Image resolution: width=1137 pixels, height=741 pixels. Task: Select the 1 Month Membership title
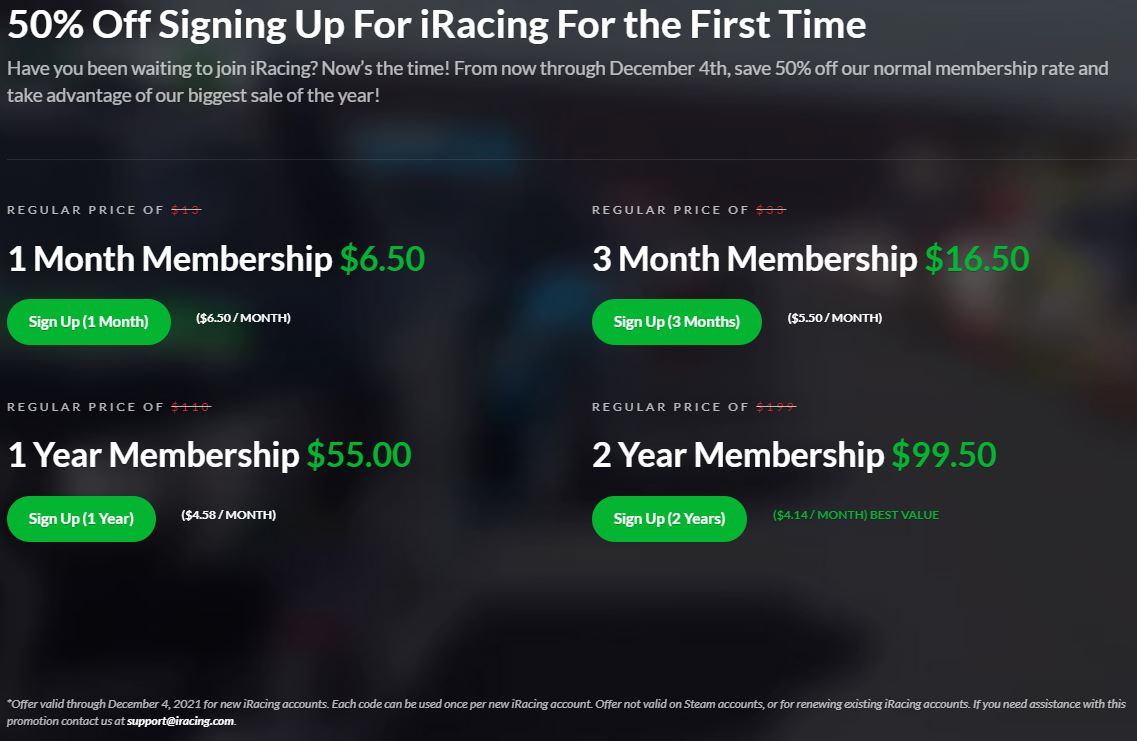[170, 260]
